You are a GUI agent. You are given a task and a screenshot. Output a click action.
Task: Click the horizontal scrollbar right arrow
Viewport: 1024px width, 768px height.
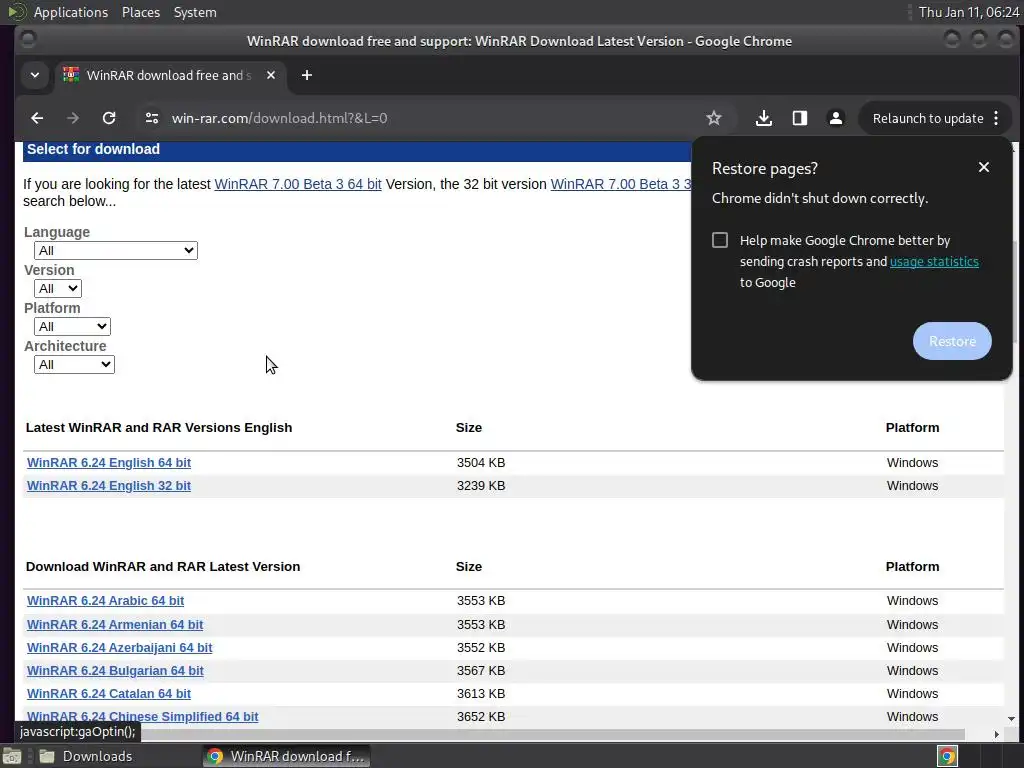point(997,735)
